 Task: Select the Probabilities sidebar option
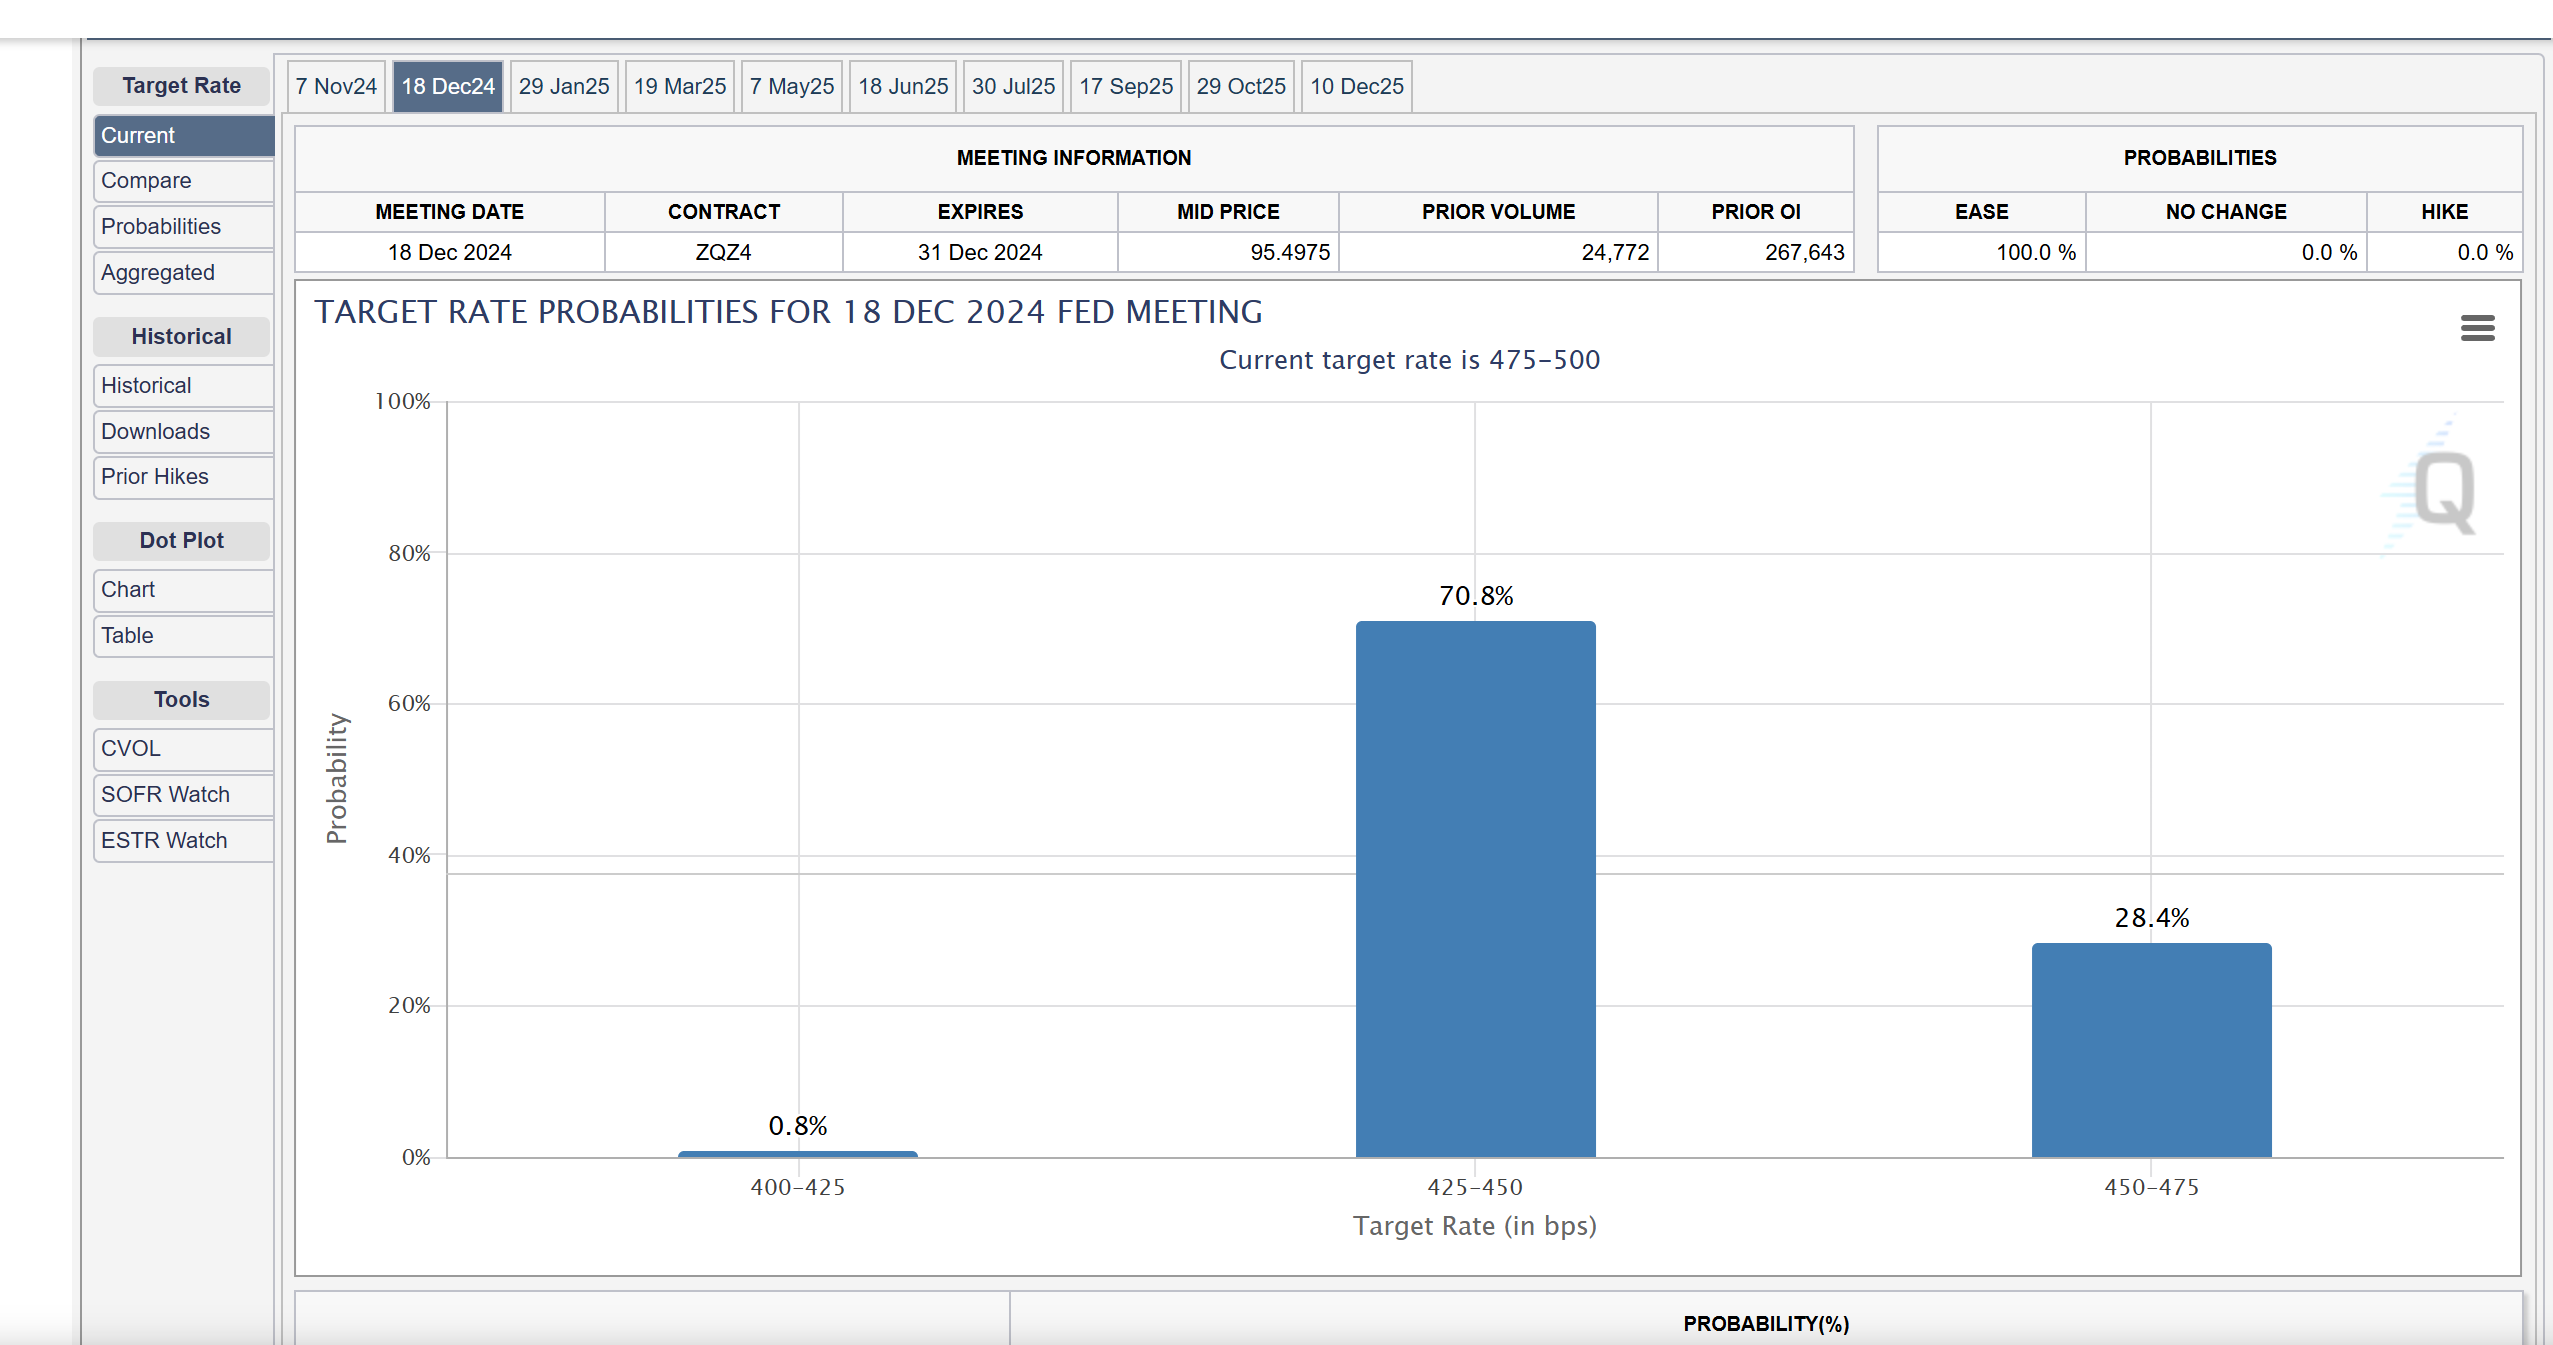pyautogui.click(x=160, y=226)
